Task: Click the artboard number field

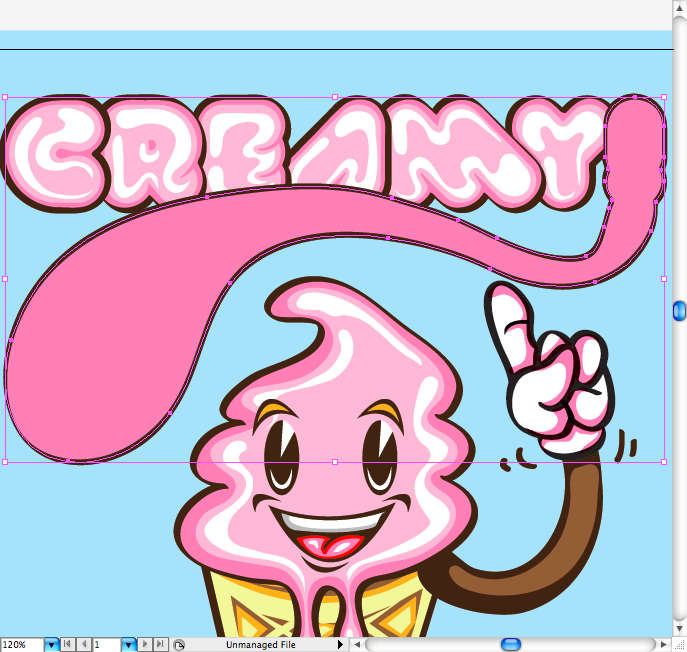Action: click(106, 645)
